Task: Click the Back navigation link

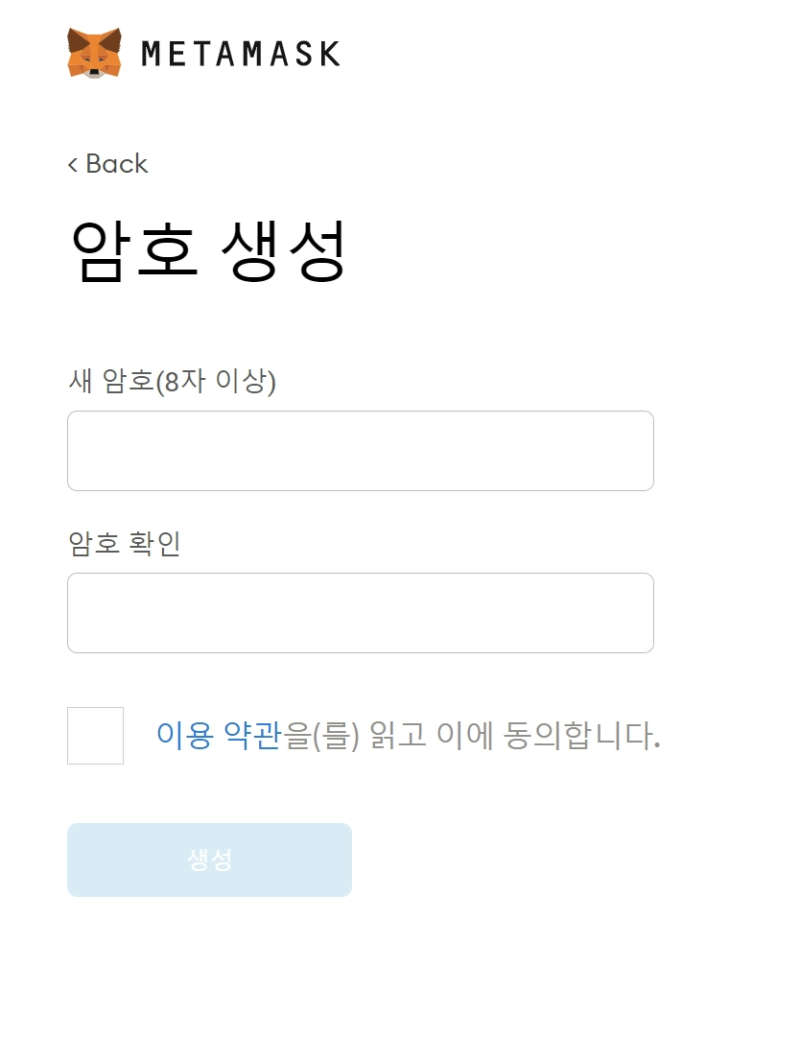Action: [107, 164]
